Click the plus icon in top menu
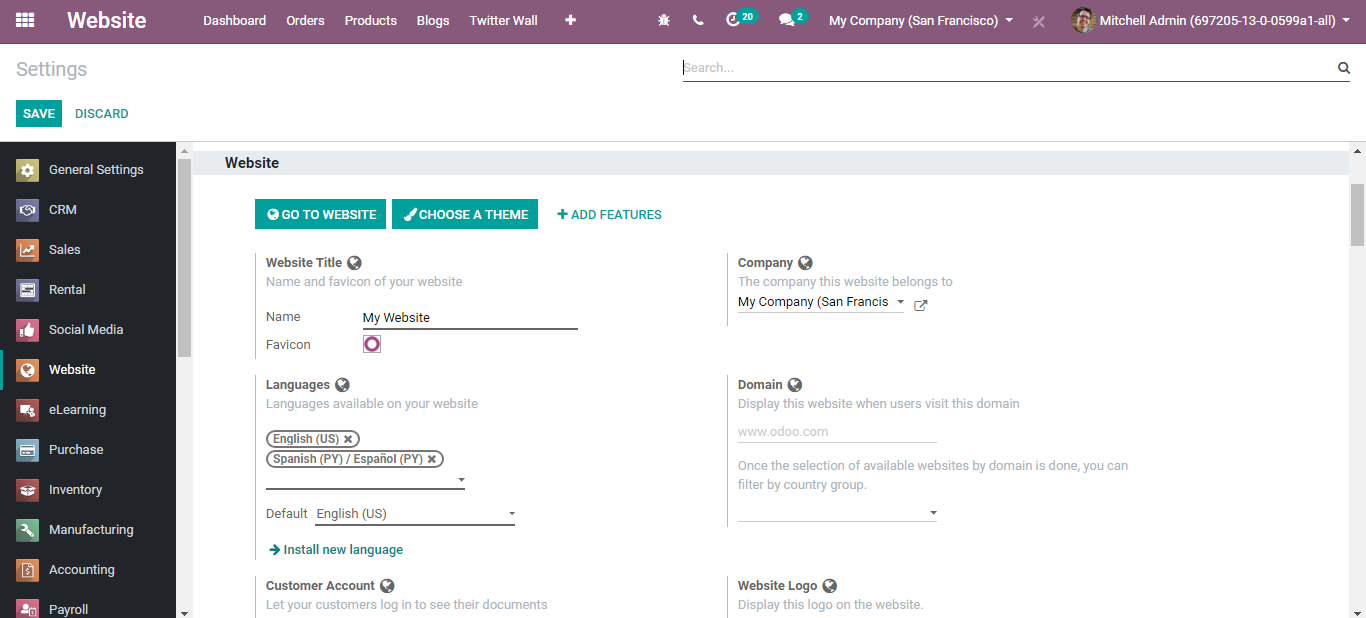1366x618 pixels. pyautogui.click(x=570, y=20)
